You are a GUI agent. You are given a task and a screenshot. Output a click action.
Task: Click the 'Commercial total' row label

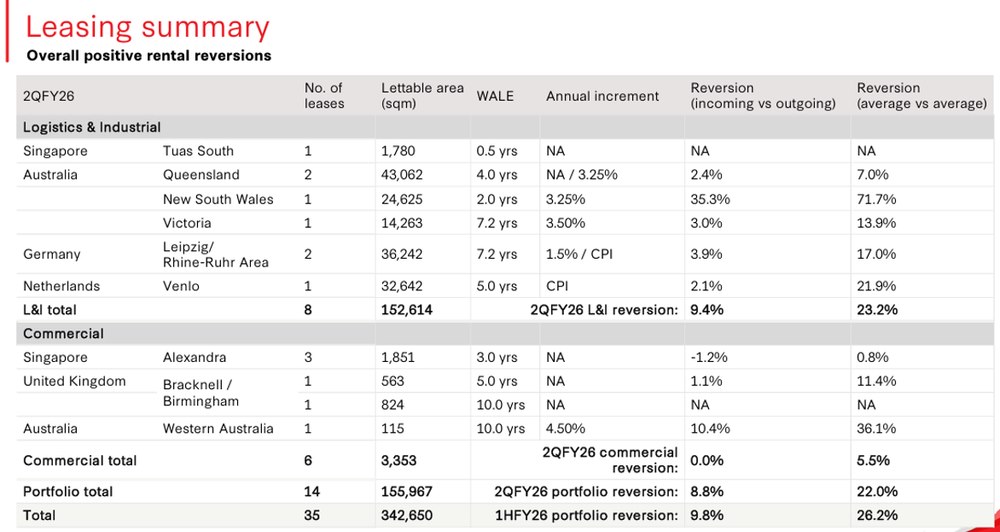(x=80, y=461)
